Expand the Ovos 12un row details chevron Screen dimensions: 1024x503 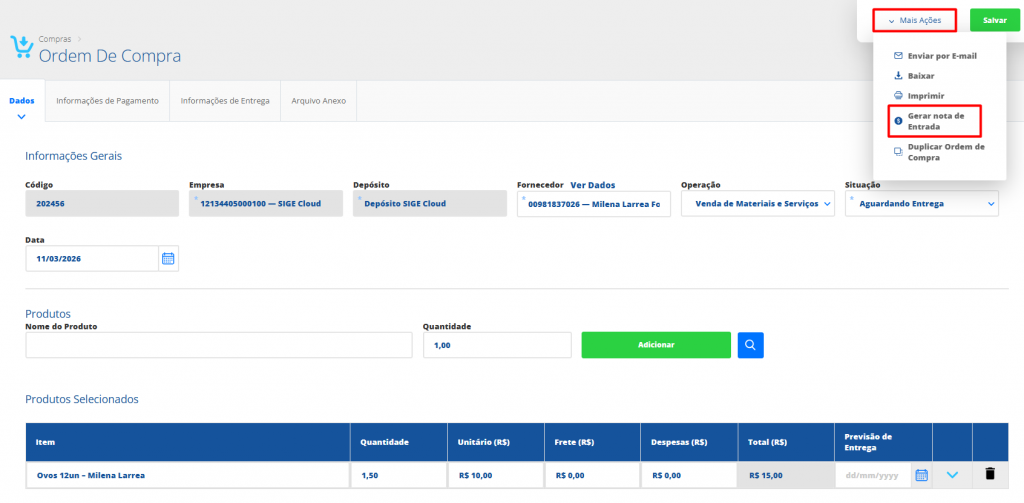952,475
